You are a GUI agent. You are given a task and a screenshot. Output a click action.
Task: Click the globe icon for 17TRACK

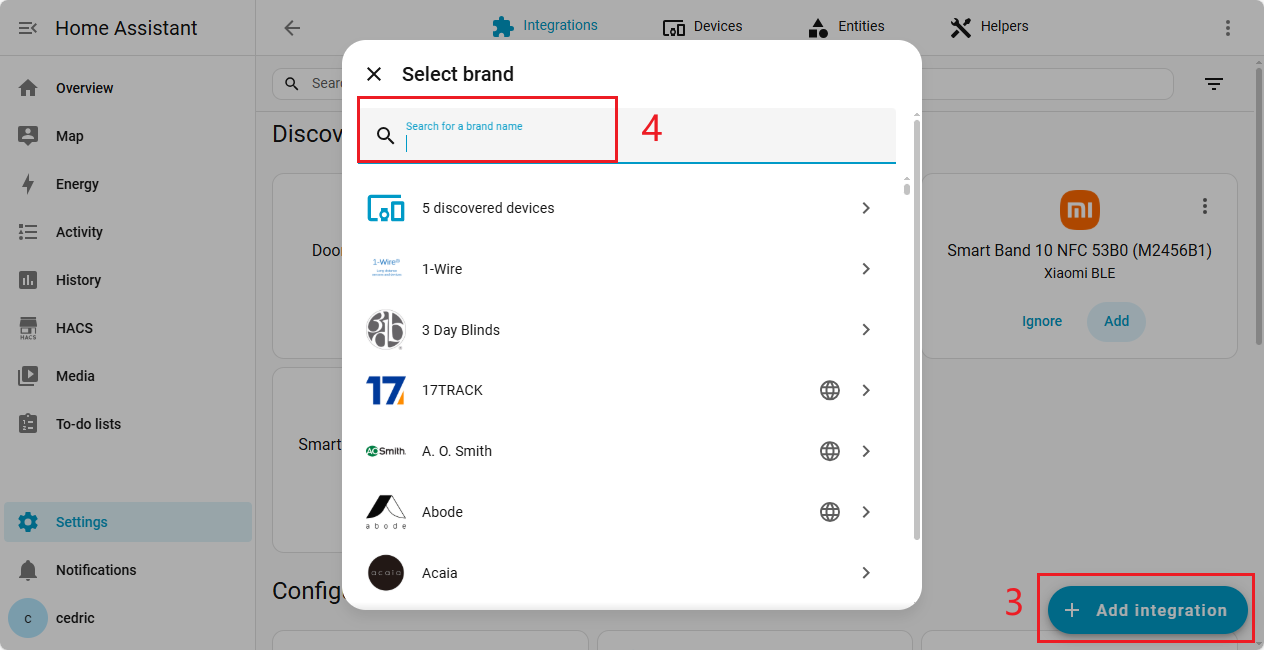(829, 390)
